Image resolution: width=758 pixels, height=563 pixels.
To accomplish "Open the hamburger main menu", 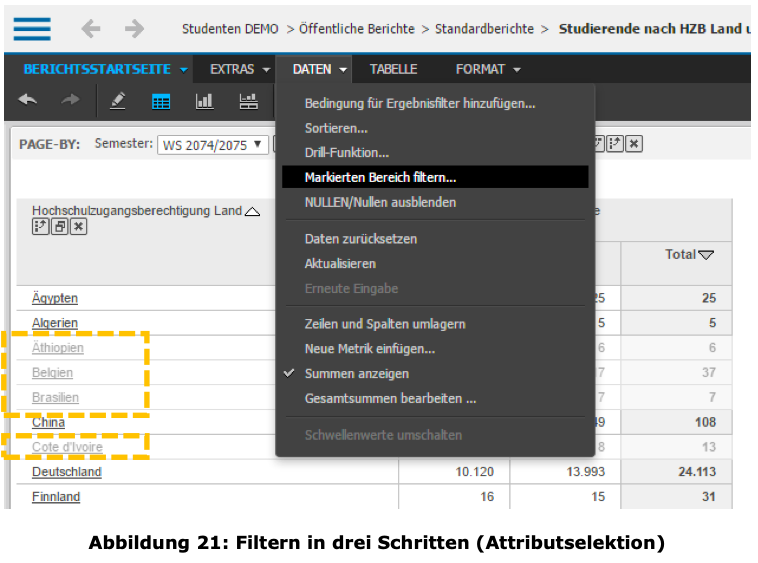I will pos(32,29).
